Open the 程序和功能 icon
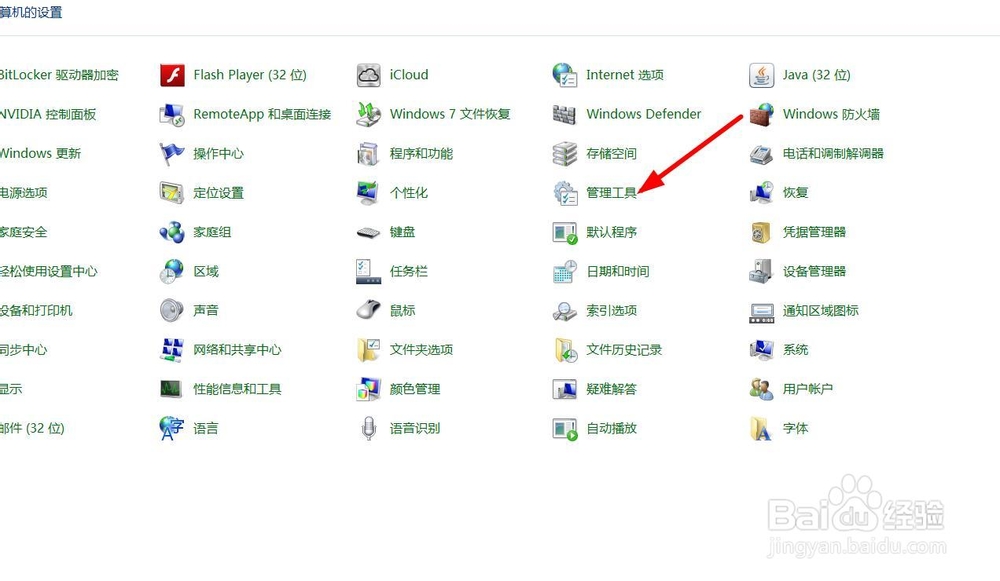The width and height of the screenshot is (1000, 581). (369, 154)
